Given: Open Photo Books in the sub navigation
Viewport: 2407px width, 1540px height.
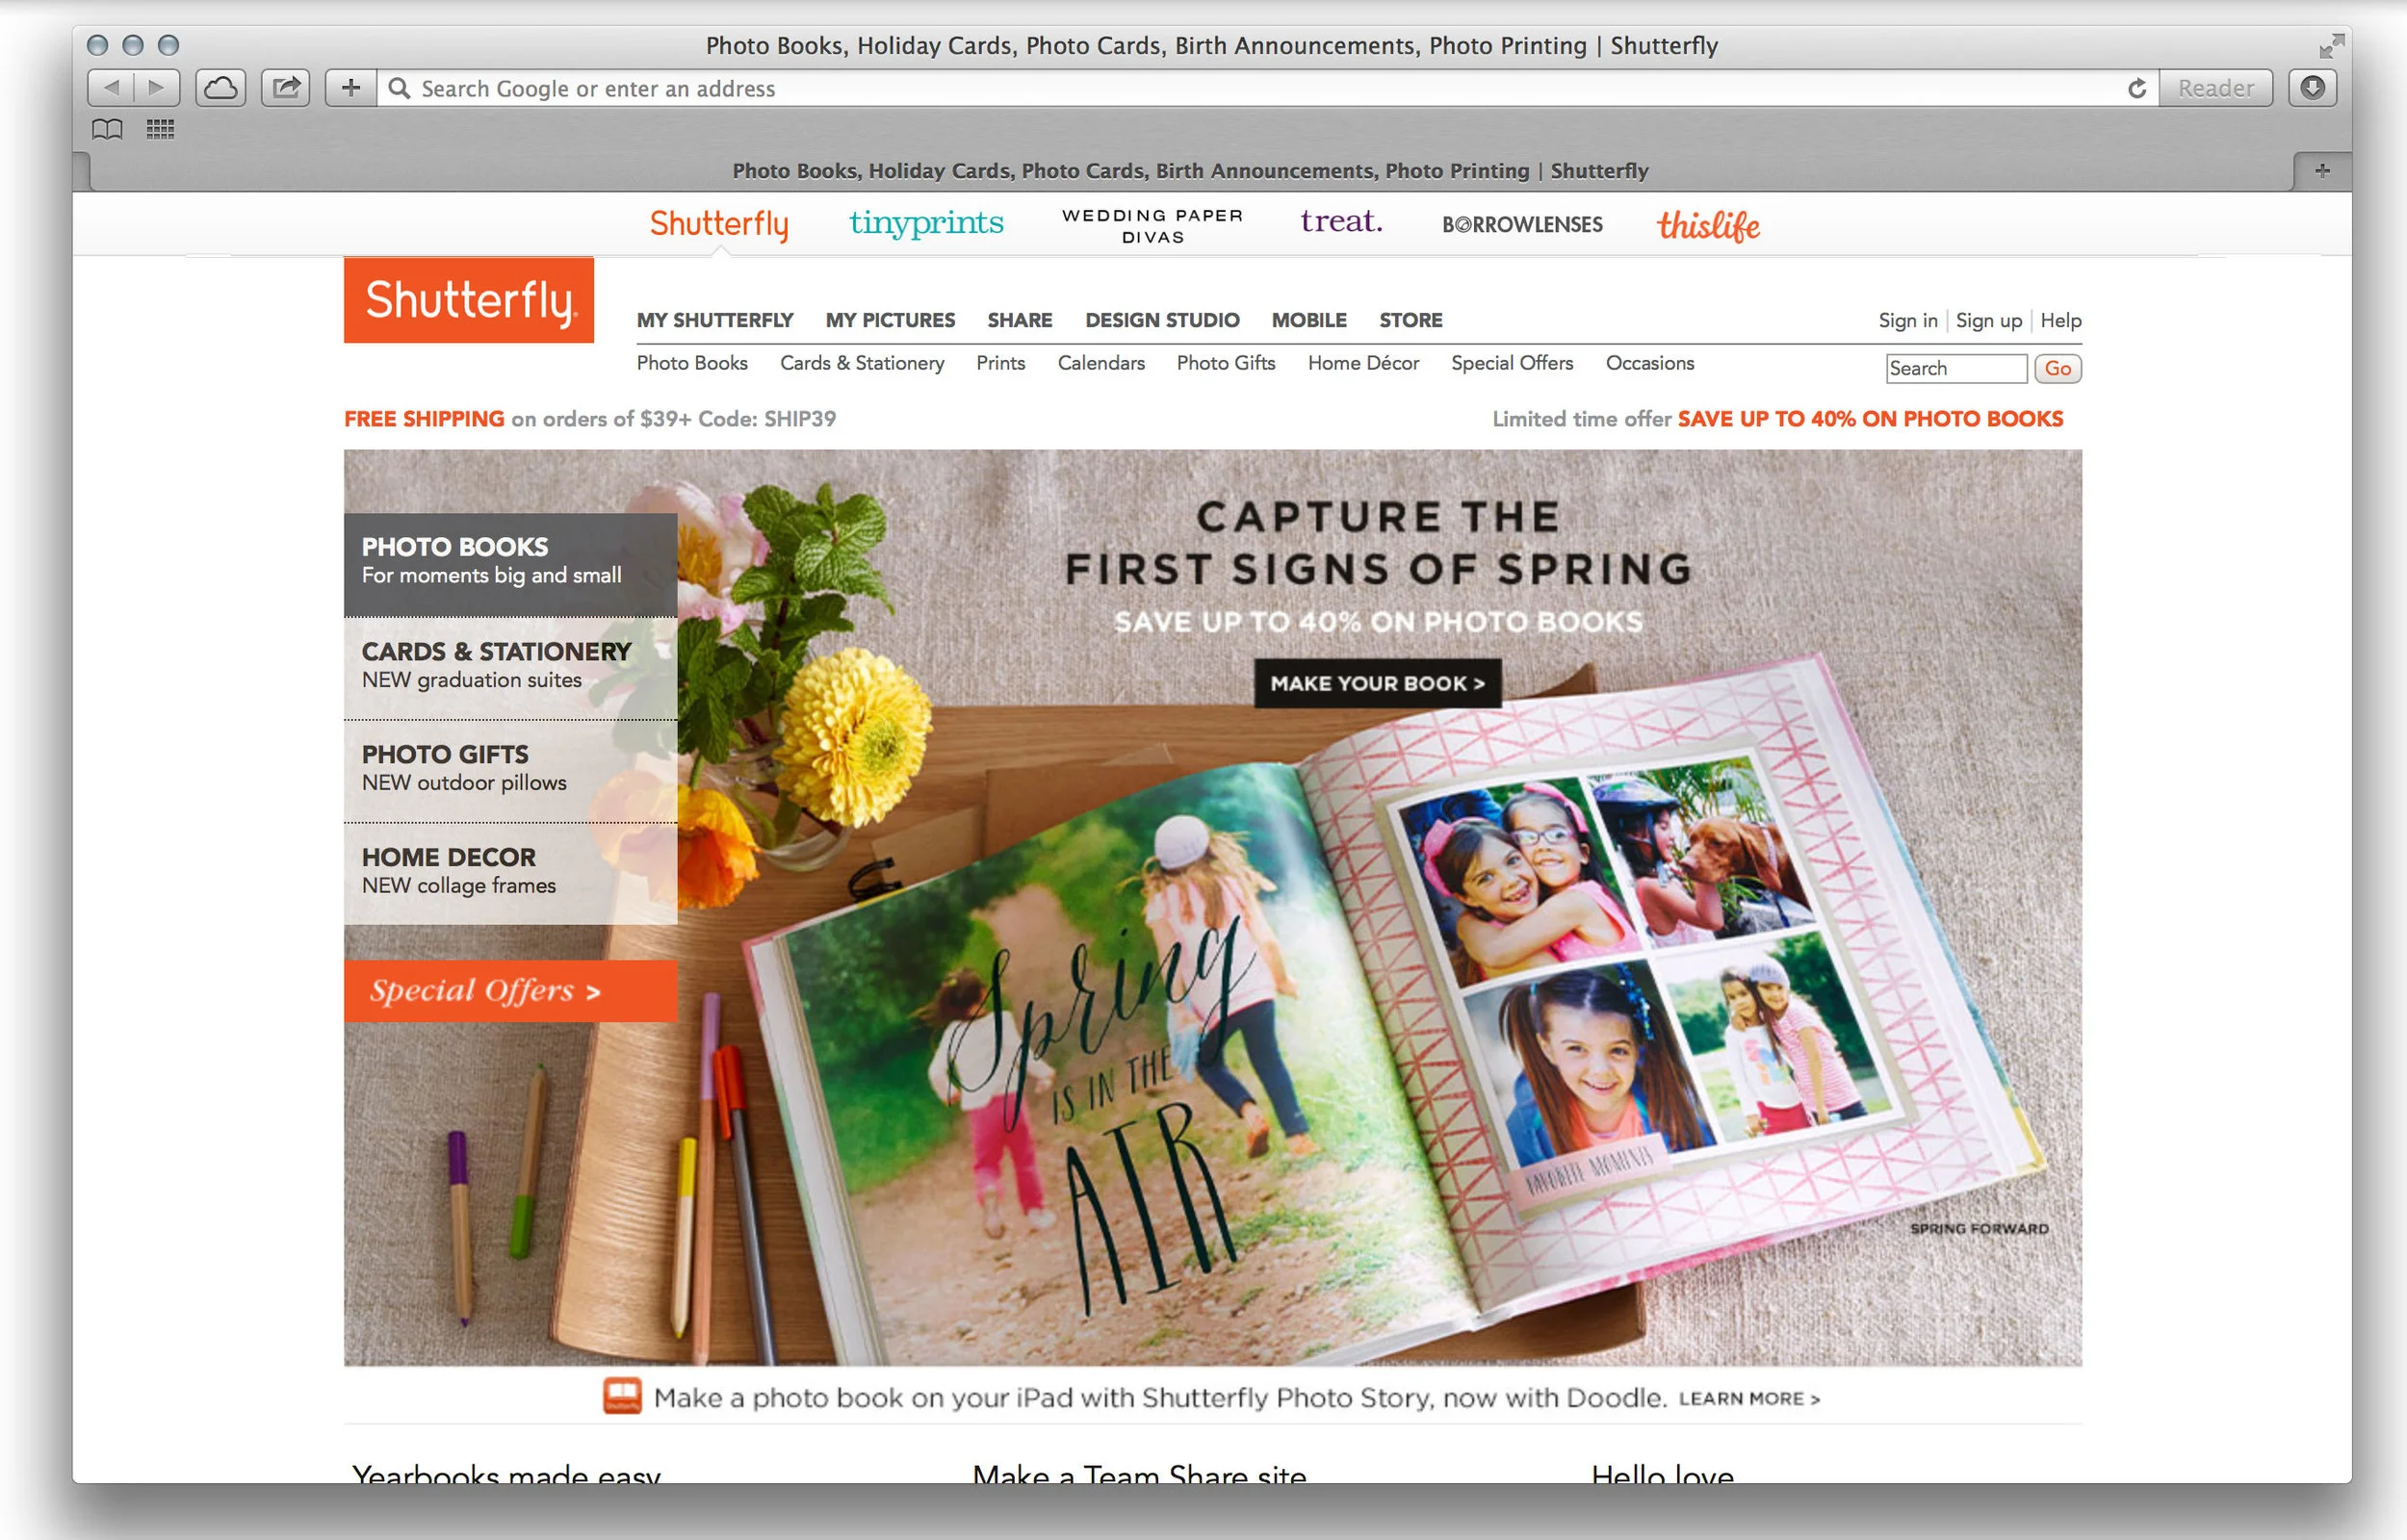Looking at the screenshot, I should (692, 363).
